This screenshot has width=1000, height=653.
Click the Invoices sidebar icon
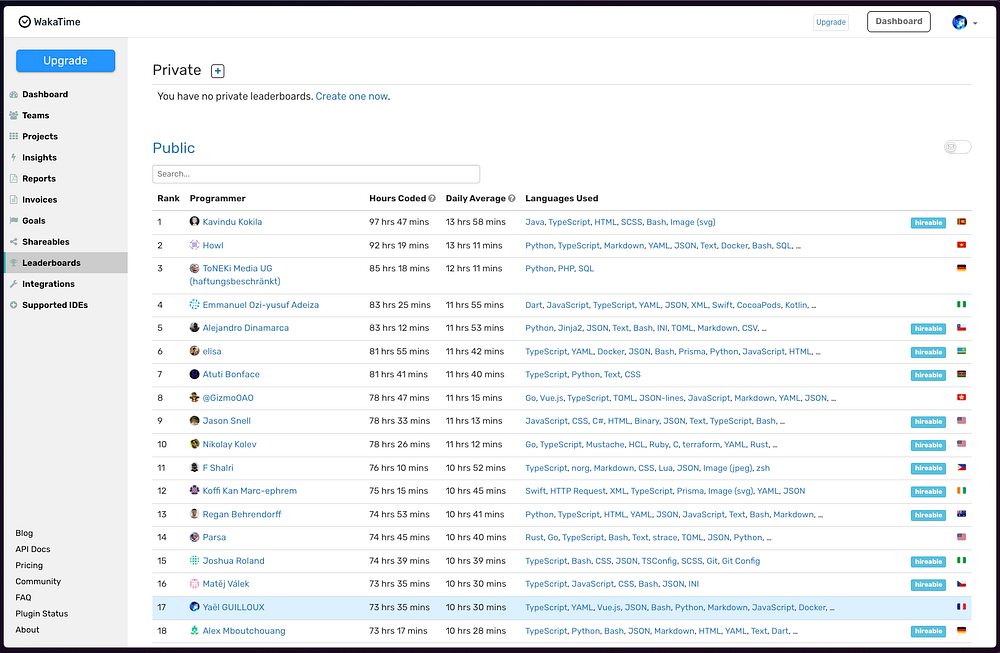pyautogui.click(x=13, y=200)
